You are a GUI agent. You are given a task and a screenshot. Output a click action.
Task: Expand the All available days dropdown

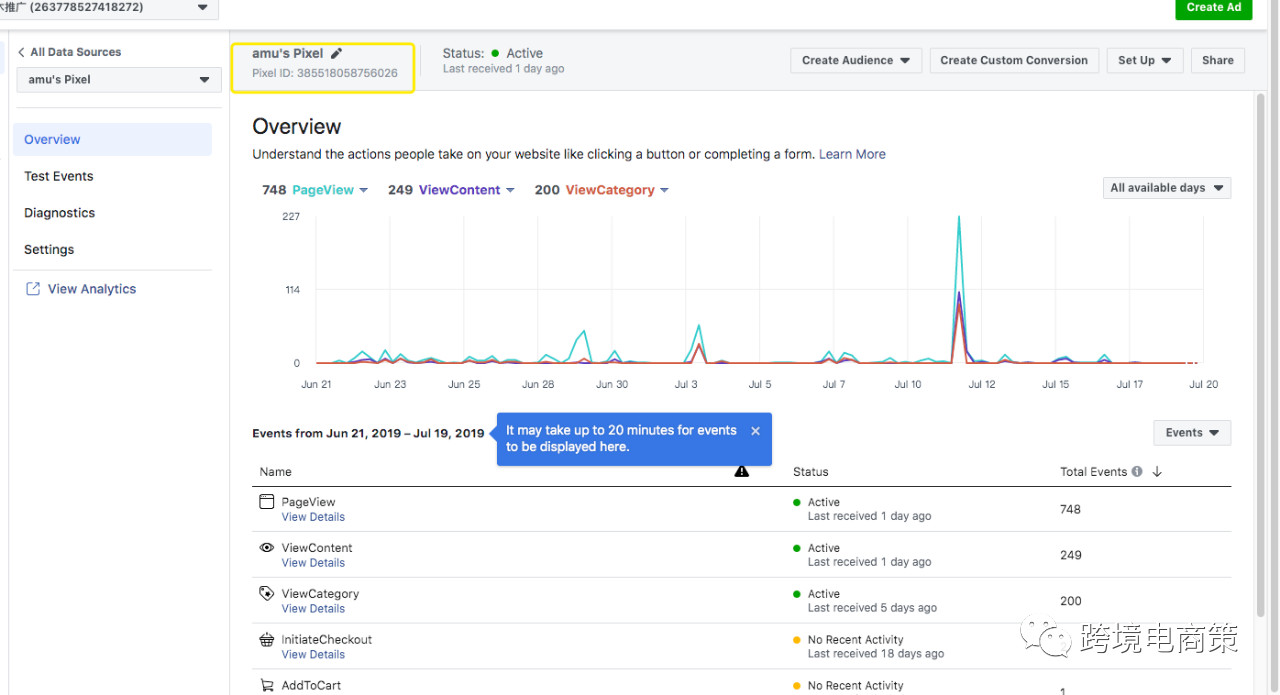click(1166, 188)
